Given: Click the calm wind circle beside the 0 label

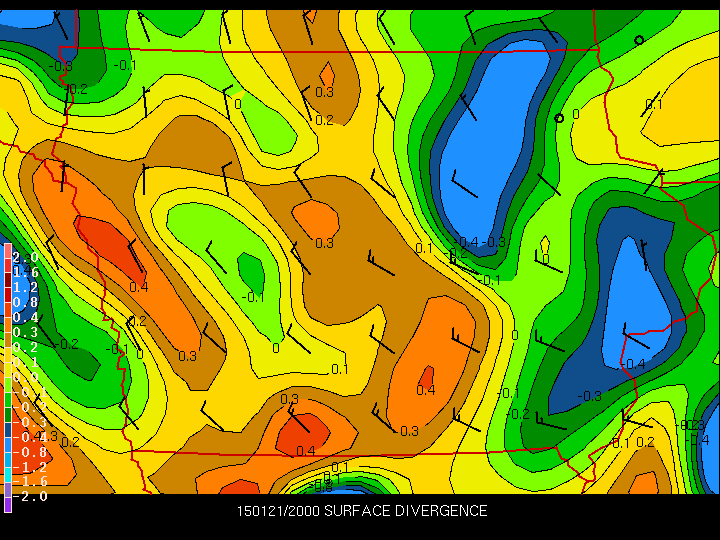Looking at the screenshot, I should click(x=559, y=118).
